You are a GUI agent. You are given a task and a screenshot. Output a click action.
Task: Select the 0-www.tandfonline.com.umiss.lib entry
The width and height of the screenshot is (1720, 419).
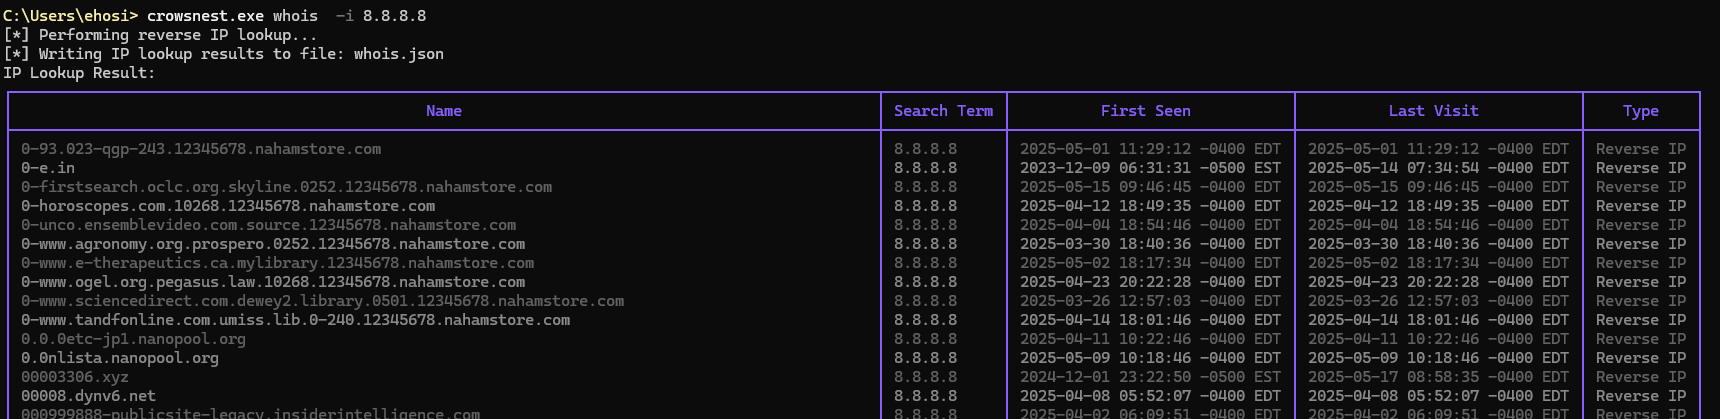(295, 320)
